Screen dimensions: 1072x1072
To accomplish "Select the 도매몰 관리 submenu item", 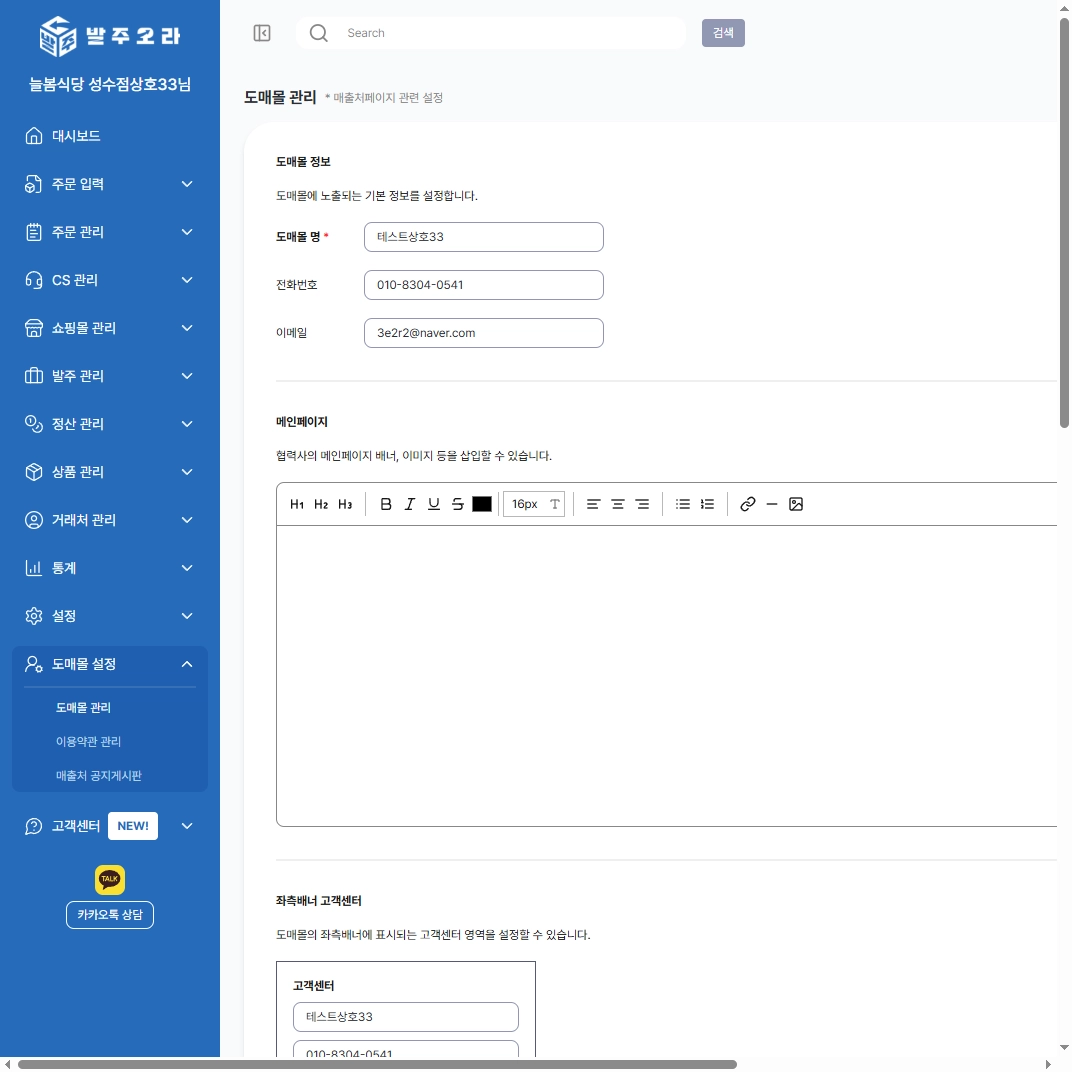I will tap(83, 708).
